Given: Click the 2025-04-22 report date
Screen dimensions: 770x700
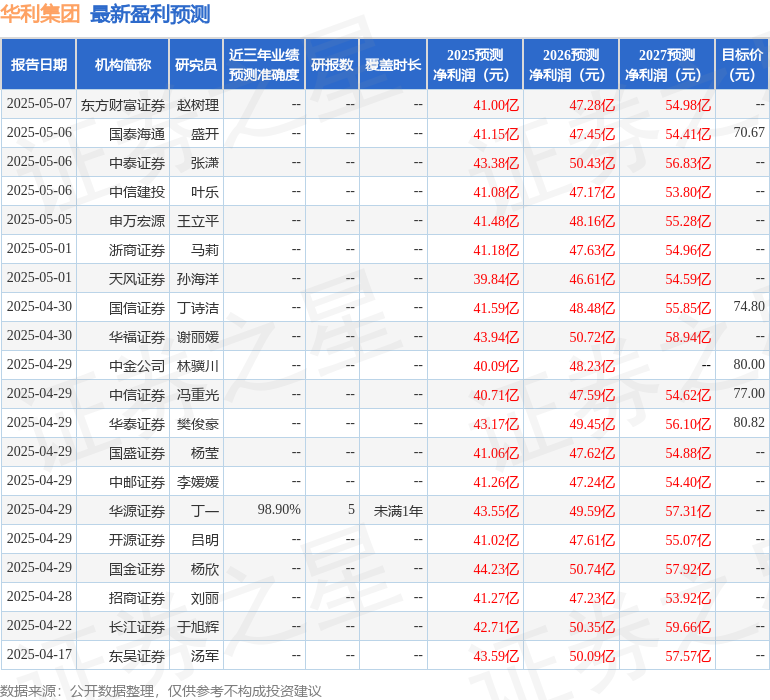Looking at the screenshot, I should pos(39,625).
